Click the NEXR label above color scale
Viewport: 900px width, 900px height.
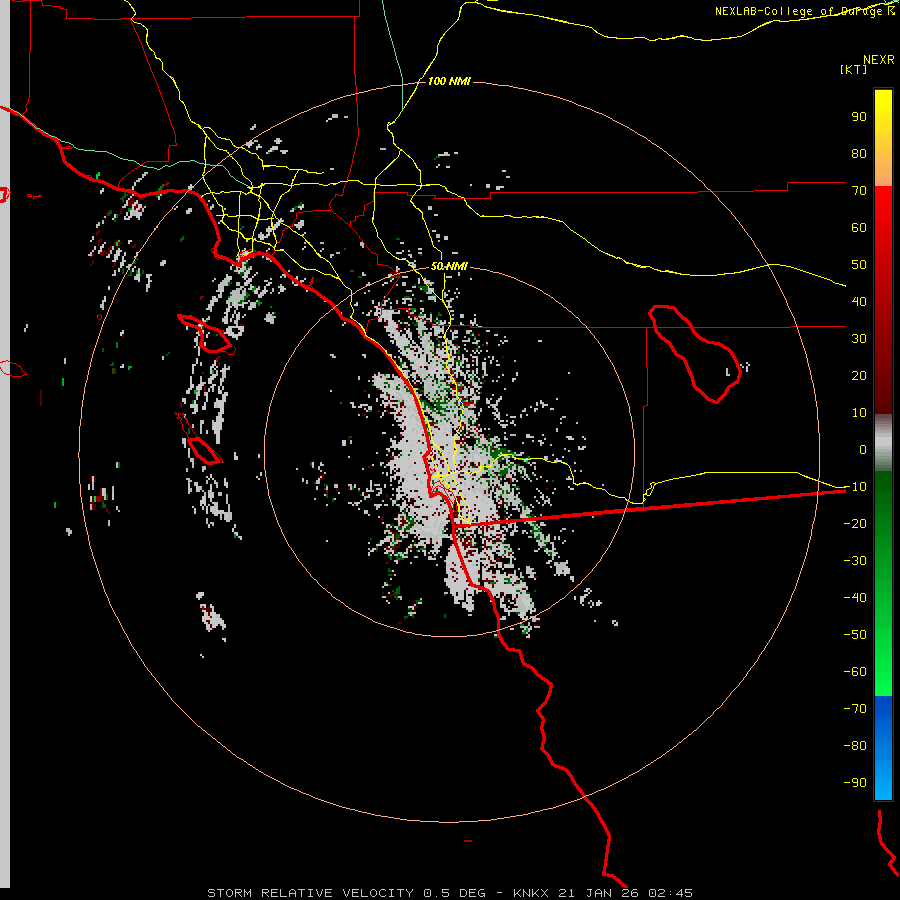[879, 60]
